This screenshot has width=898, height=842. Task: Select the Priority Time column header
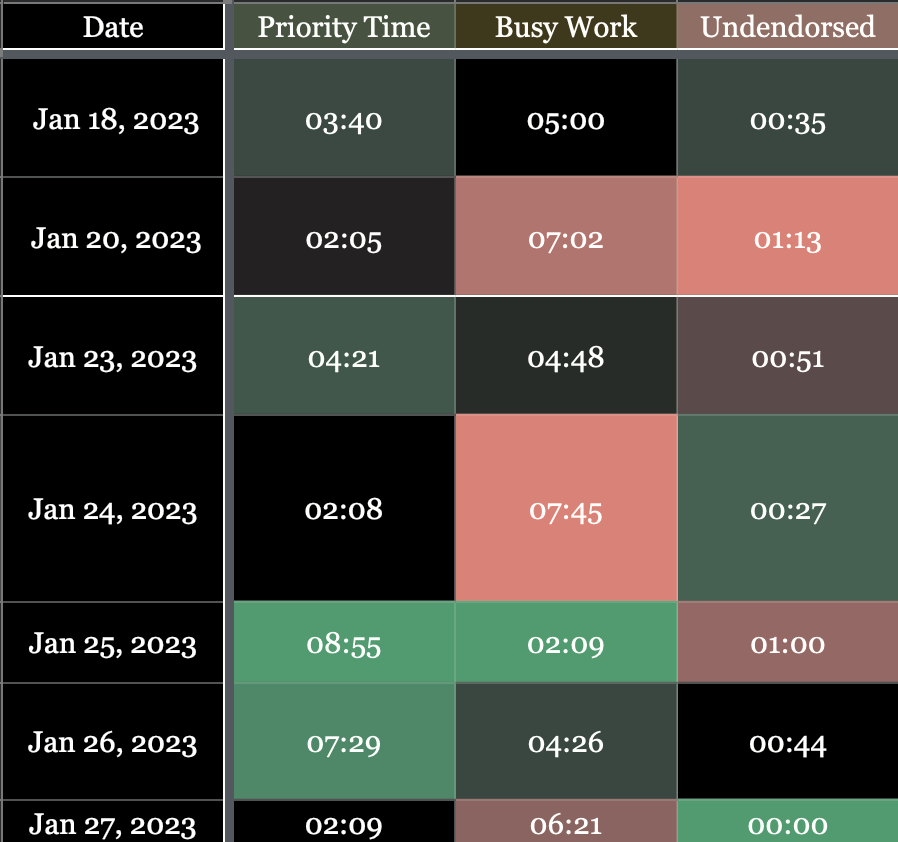pyautogui.click(x=344, y=27)
